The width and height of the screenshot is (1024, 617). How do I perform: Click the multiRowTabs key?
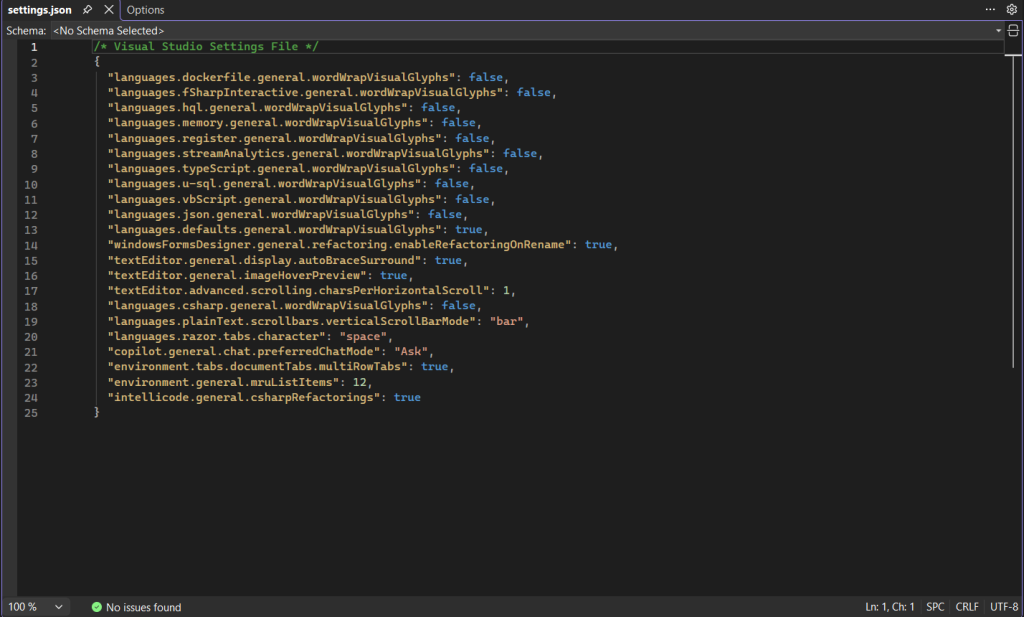[258, 366]
